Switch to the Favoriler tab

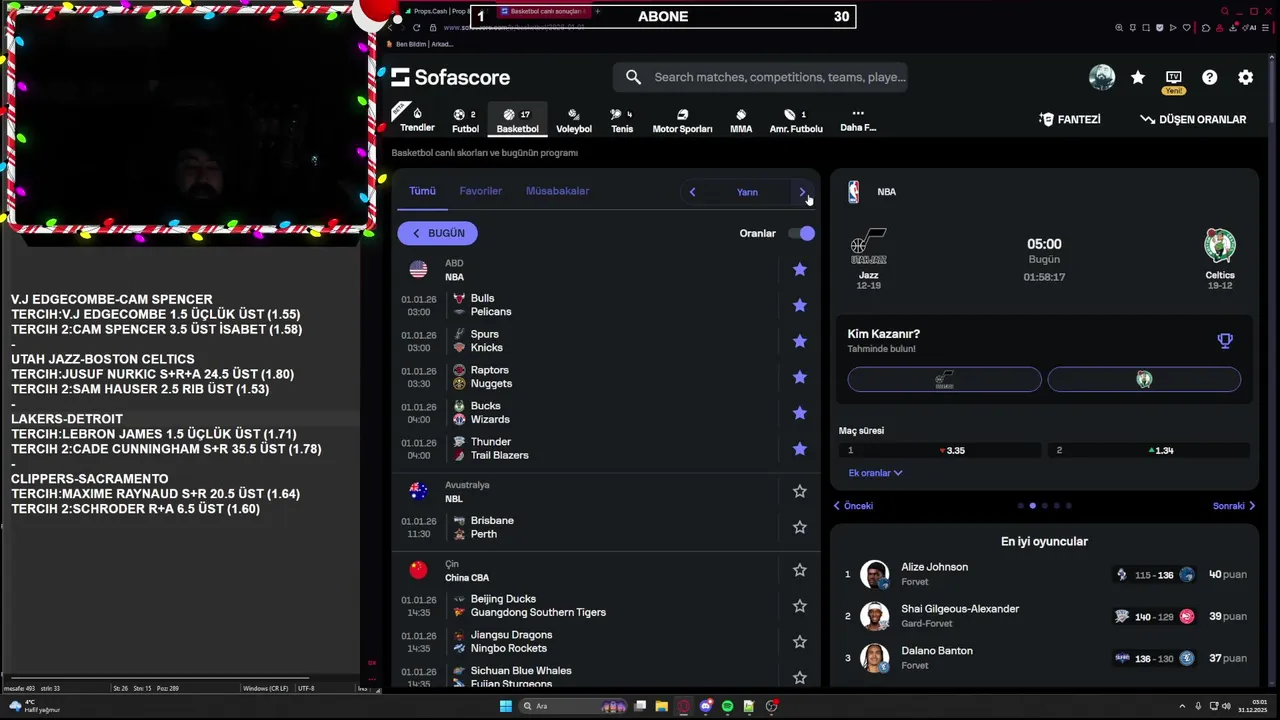click(x=481, y=191)
